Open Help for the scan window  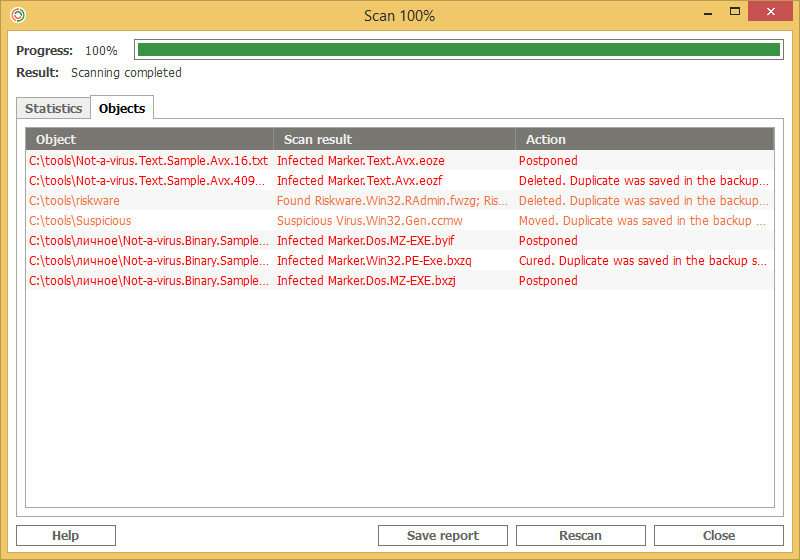[x=66, y=536]
